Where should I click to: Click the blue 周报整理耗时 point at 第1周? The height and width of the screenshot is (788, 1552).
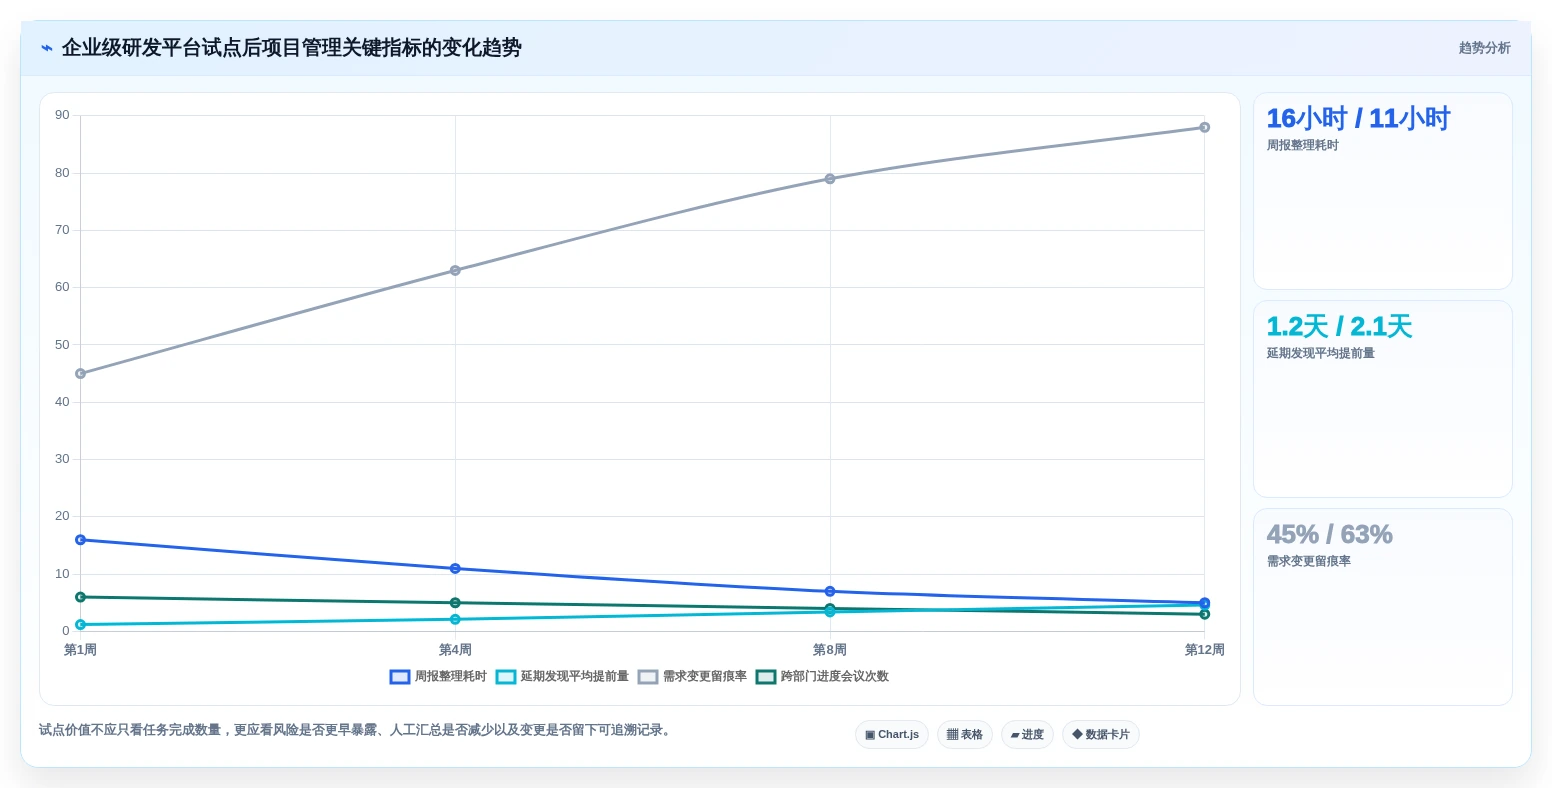point(81,540)
